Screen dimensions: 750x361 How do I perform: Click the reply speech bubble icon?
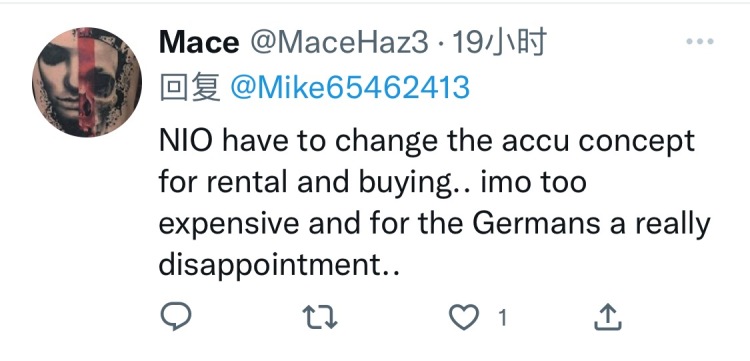176,317
